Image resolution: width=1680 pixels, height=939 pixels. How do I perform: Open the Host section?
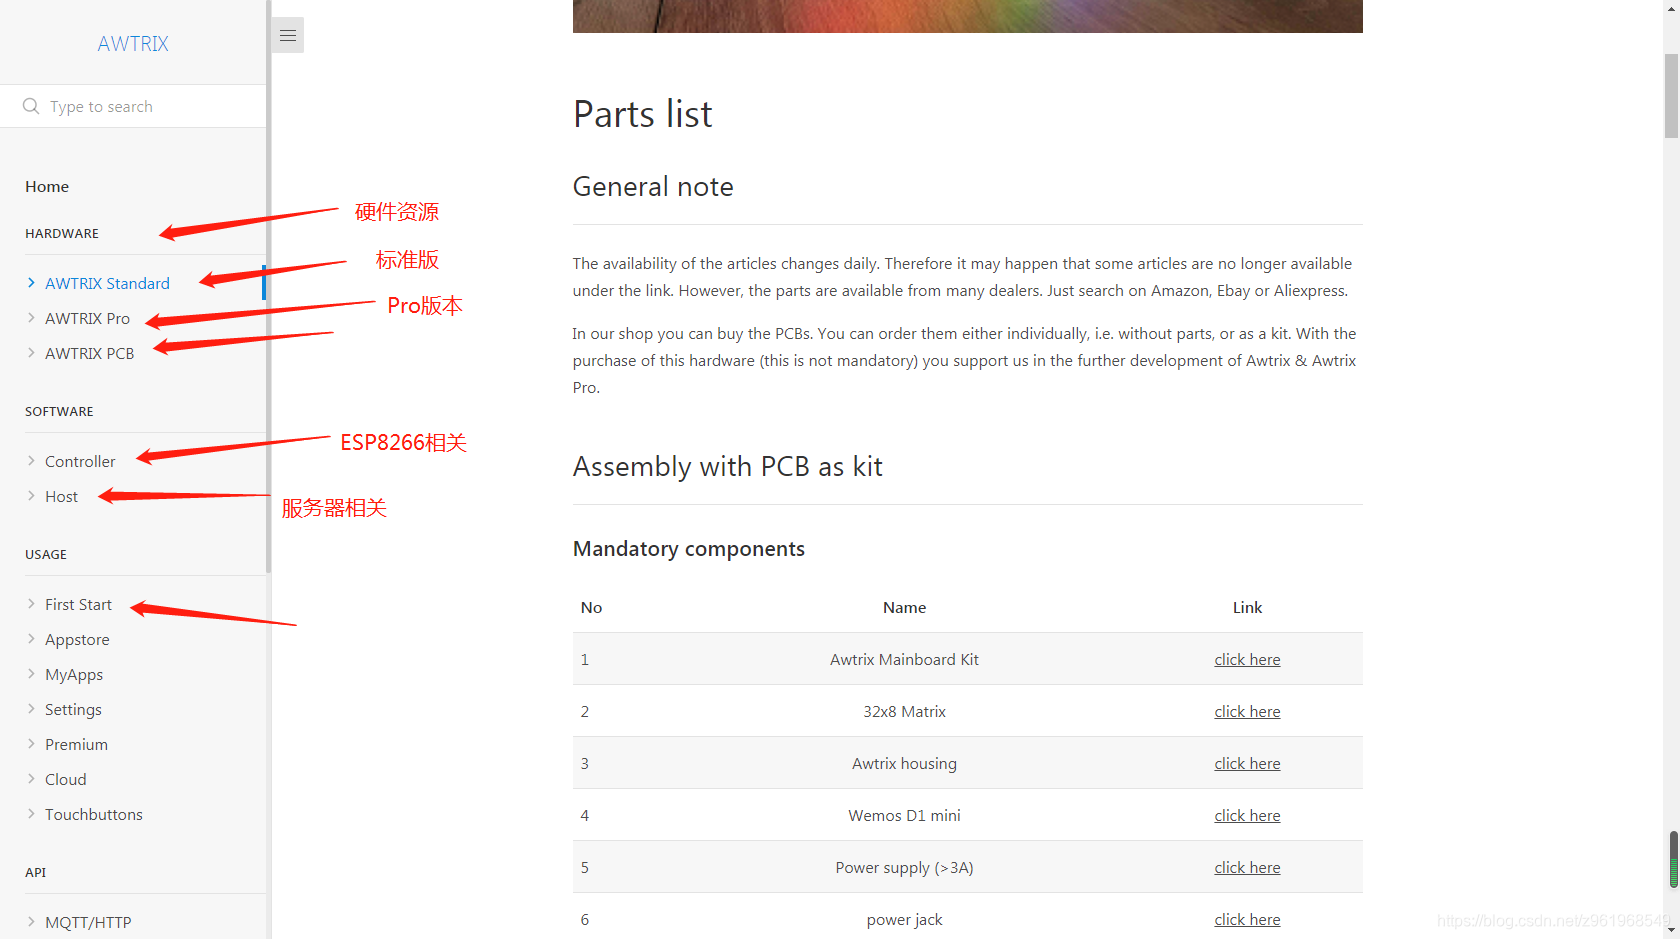[61, 496]
